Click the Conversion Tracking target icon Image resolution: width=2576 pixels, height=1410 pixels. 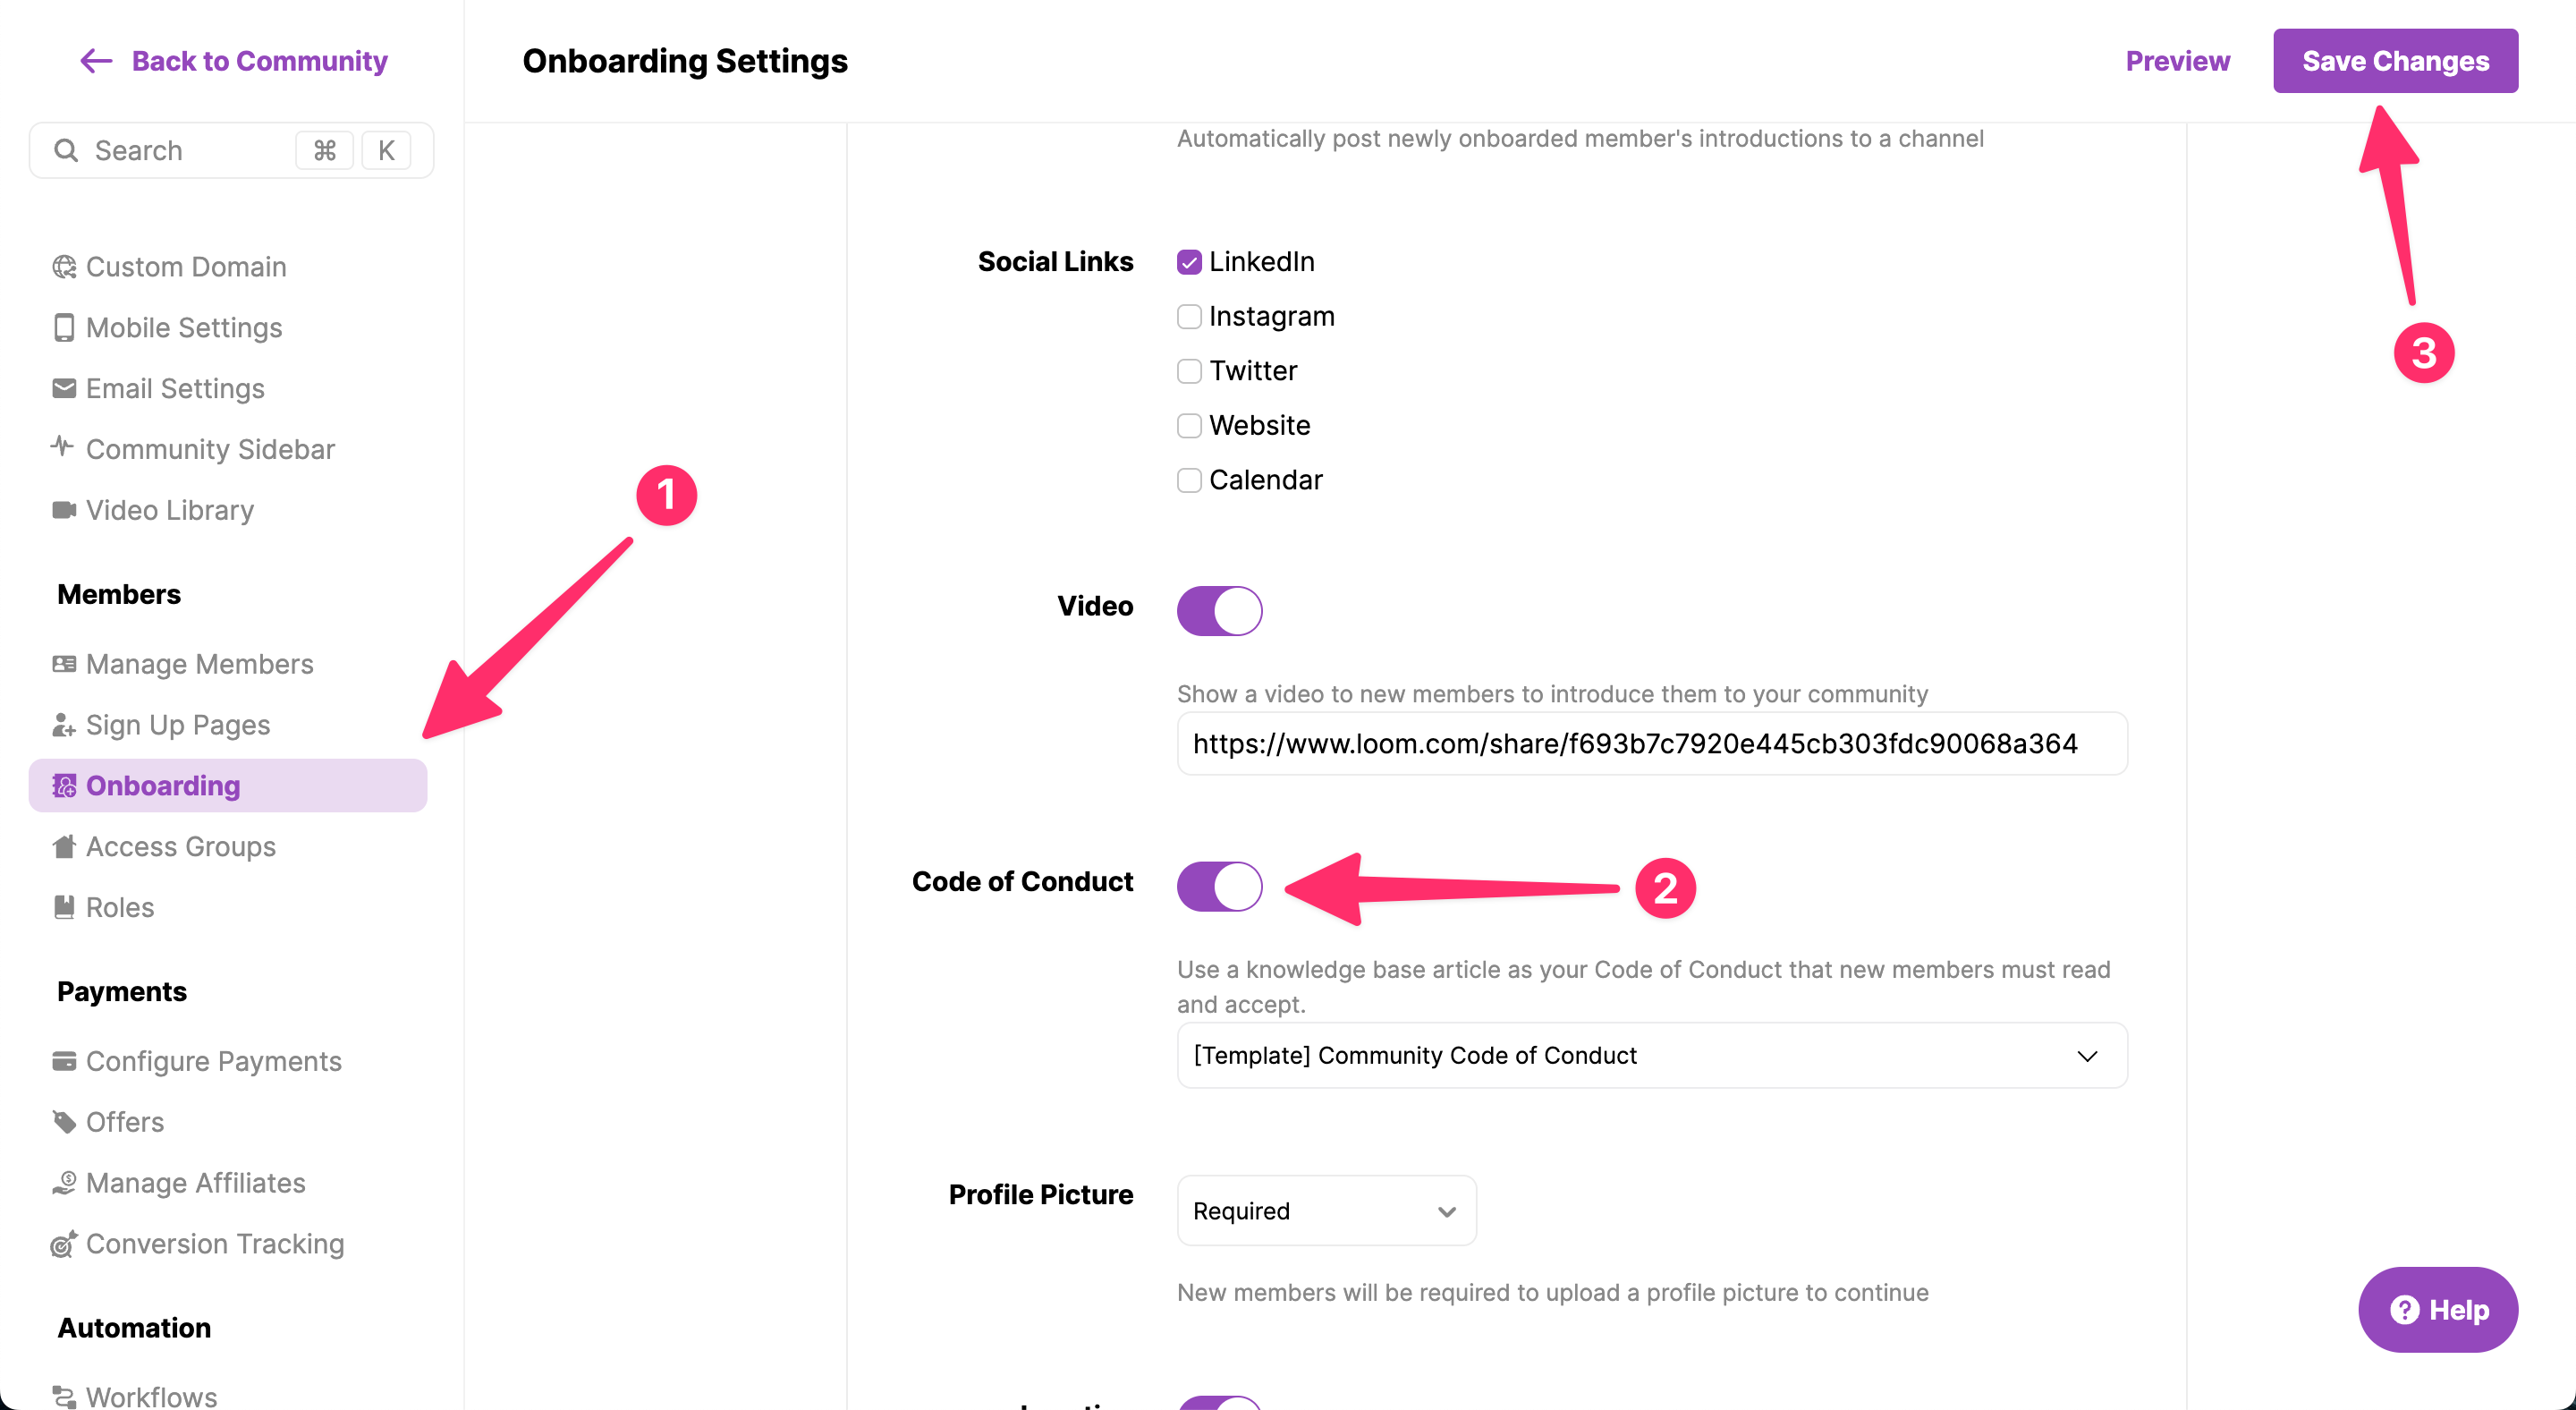pyautogui.click(x=64, y=1244)
